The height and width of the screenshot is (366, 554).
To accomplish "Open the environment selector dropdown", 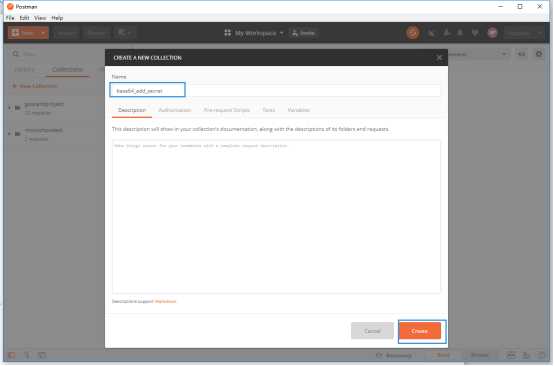I will click(x=478, y=54).
